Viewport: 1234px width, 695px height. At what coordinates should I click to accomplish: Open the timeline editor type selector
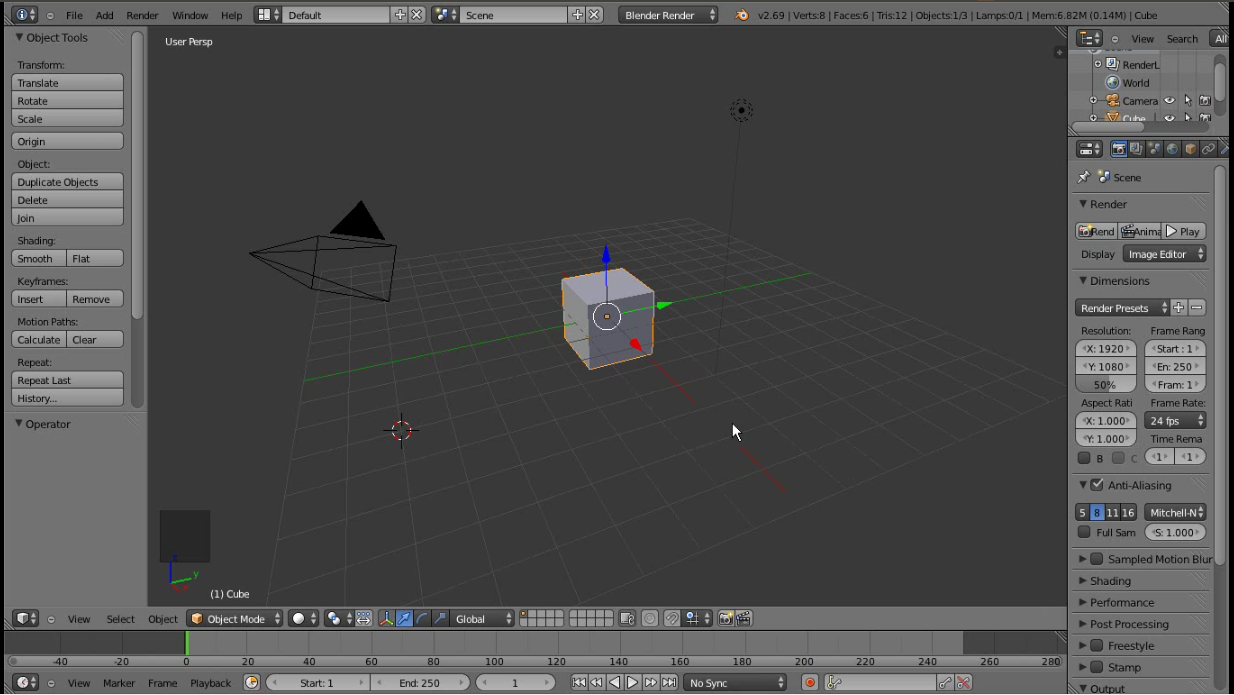click(x=26, y=683)
